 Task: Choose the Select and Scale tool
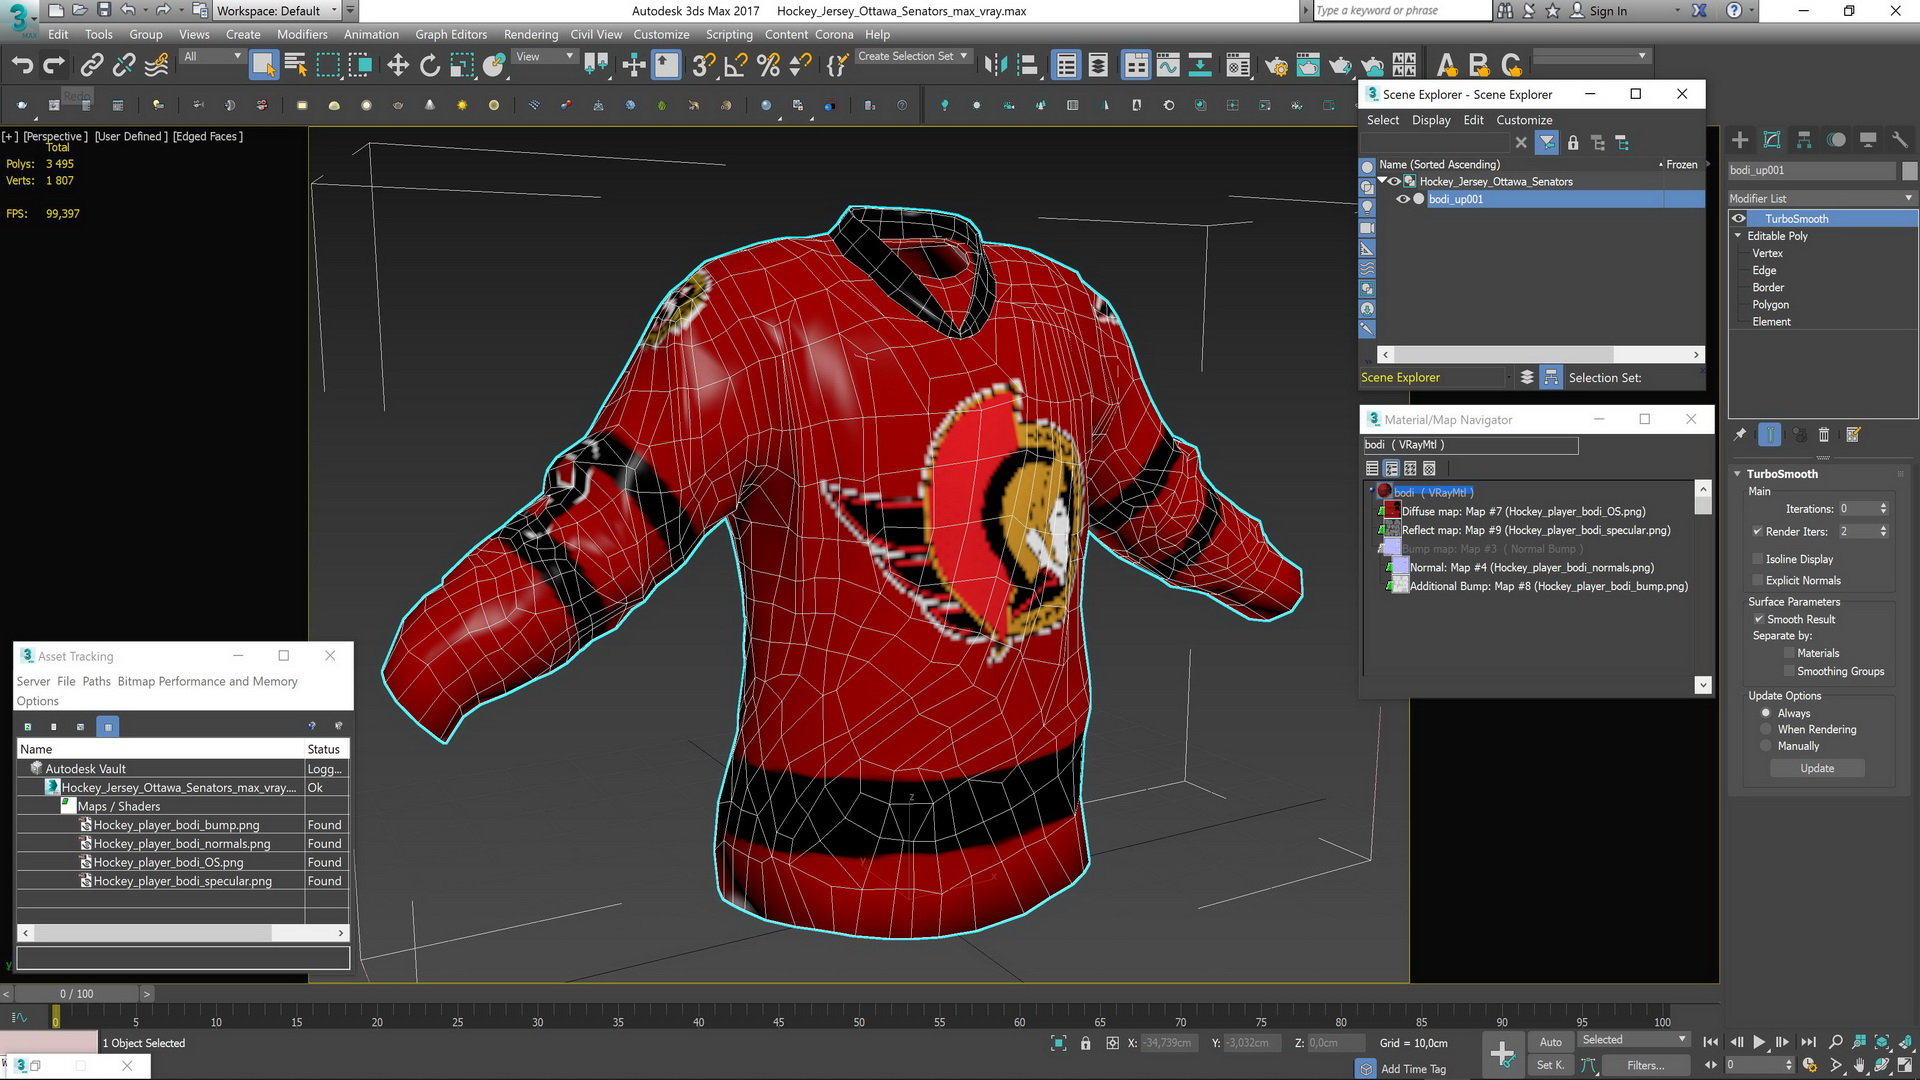pyautogui.click(x=462, y=66)
